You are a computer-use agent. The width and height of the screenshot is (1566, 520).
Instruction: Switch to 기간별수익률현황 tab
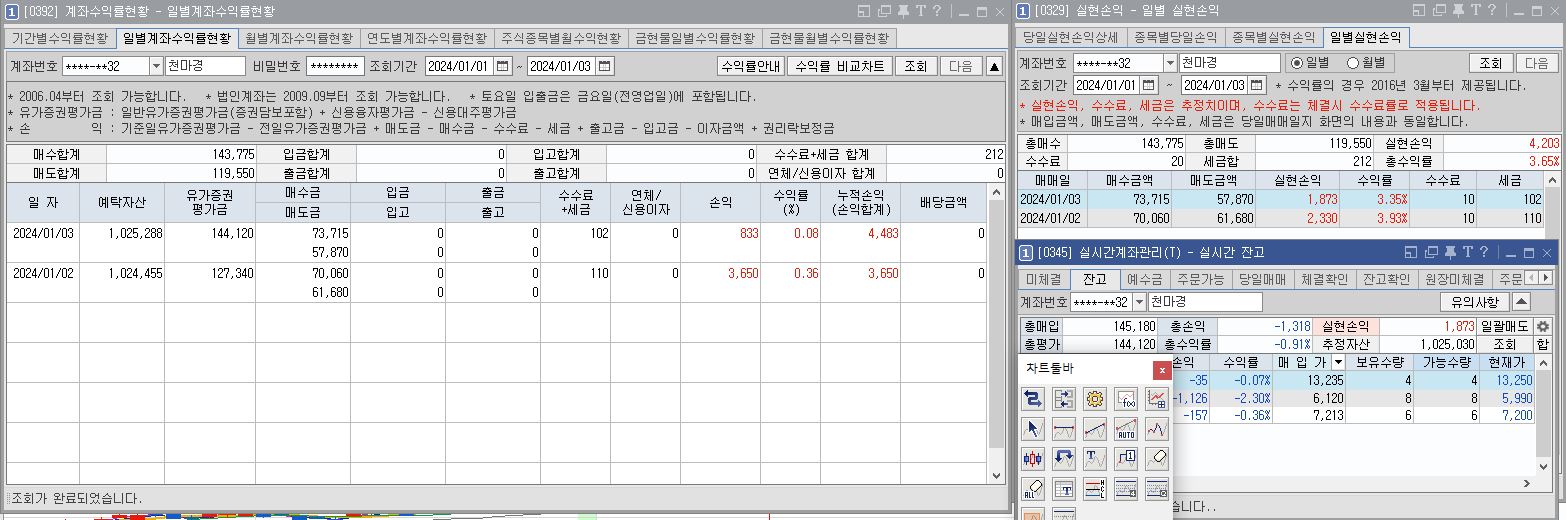click(60, 38)
